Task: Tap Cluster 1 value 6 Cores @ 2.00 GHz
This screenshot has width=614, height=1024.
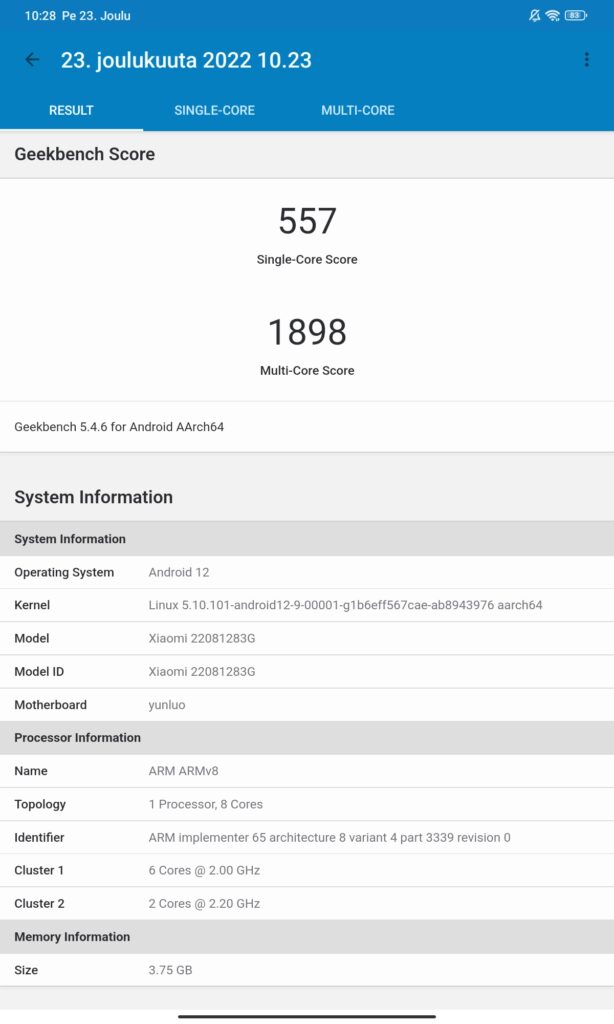Action: pos(204,871)
